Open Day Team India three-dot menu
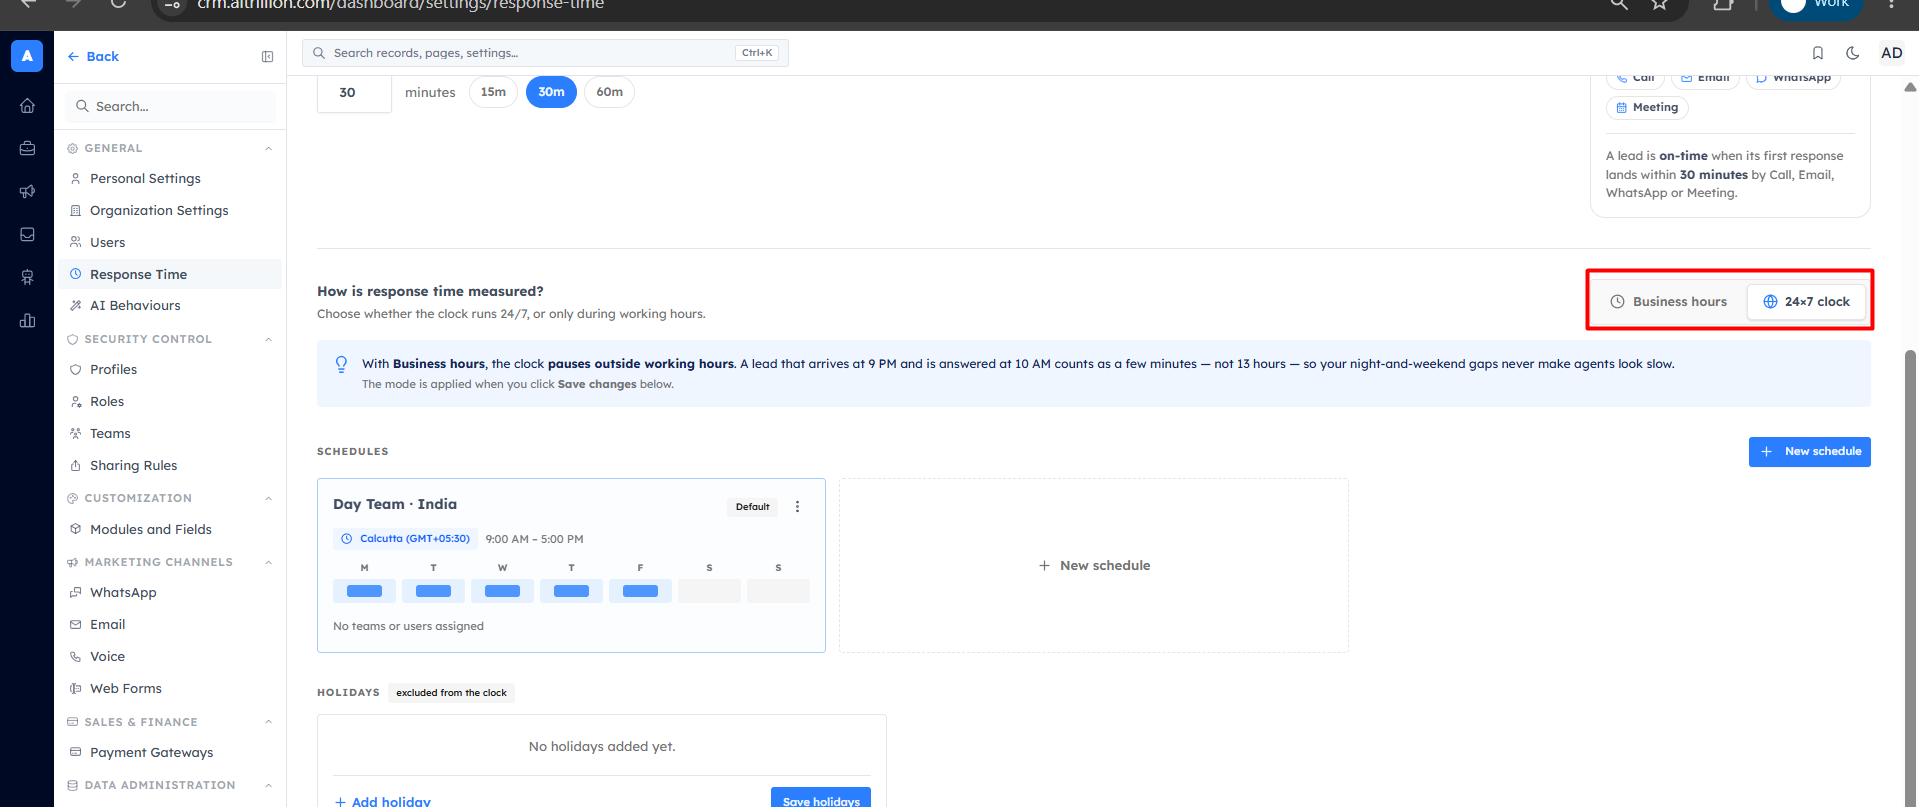The width and height of the screenshot is (1919, 807). pyautogui.click(x=797, y=507)
